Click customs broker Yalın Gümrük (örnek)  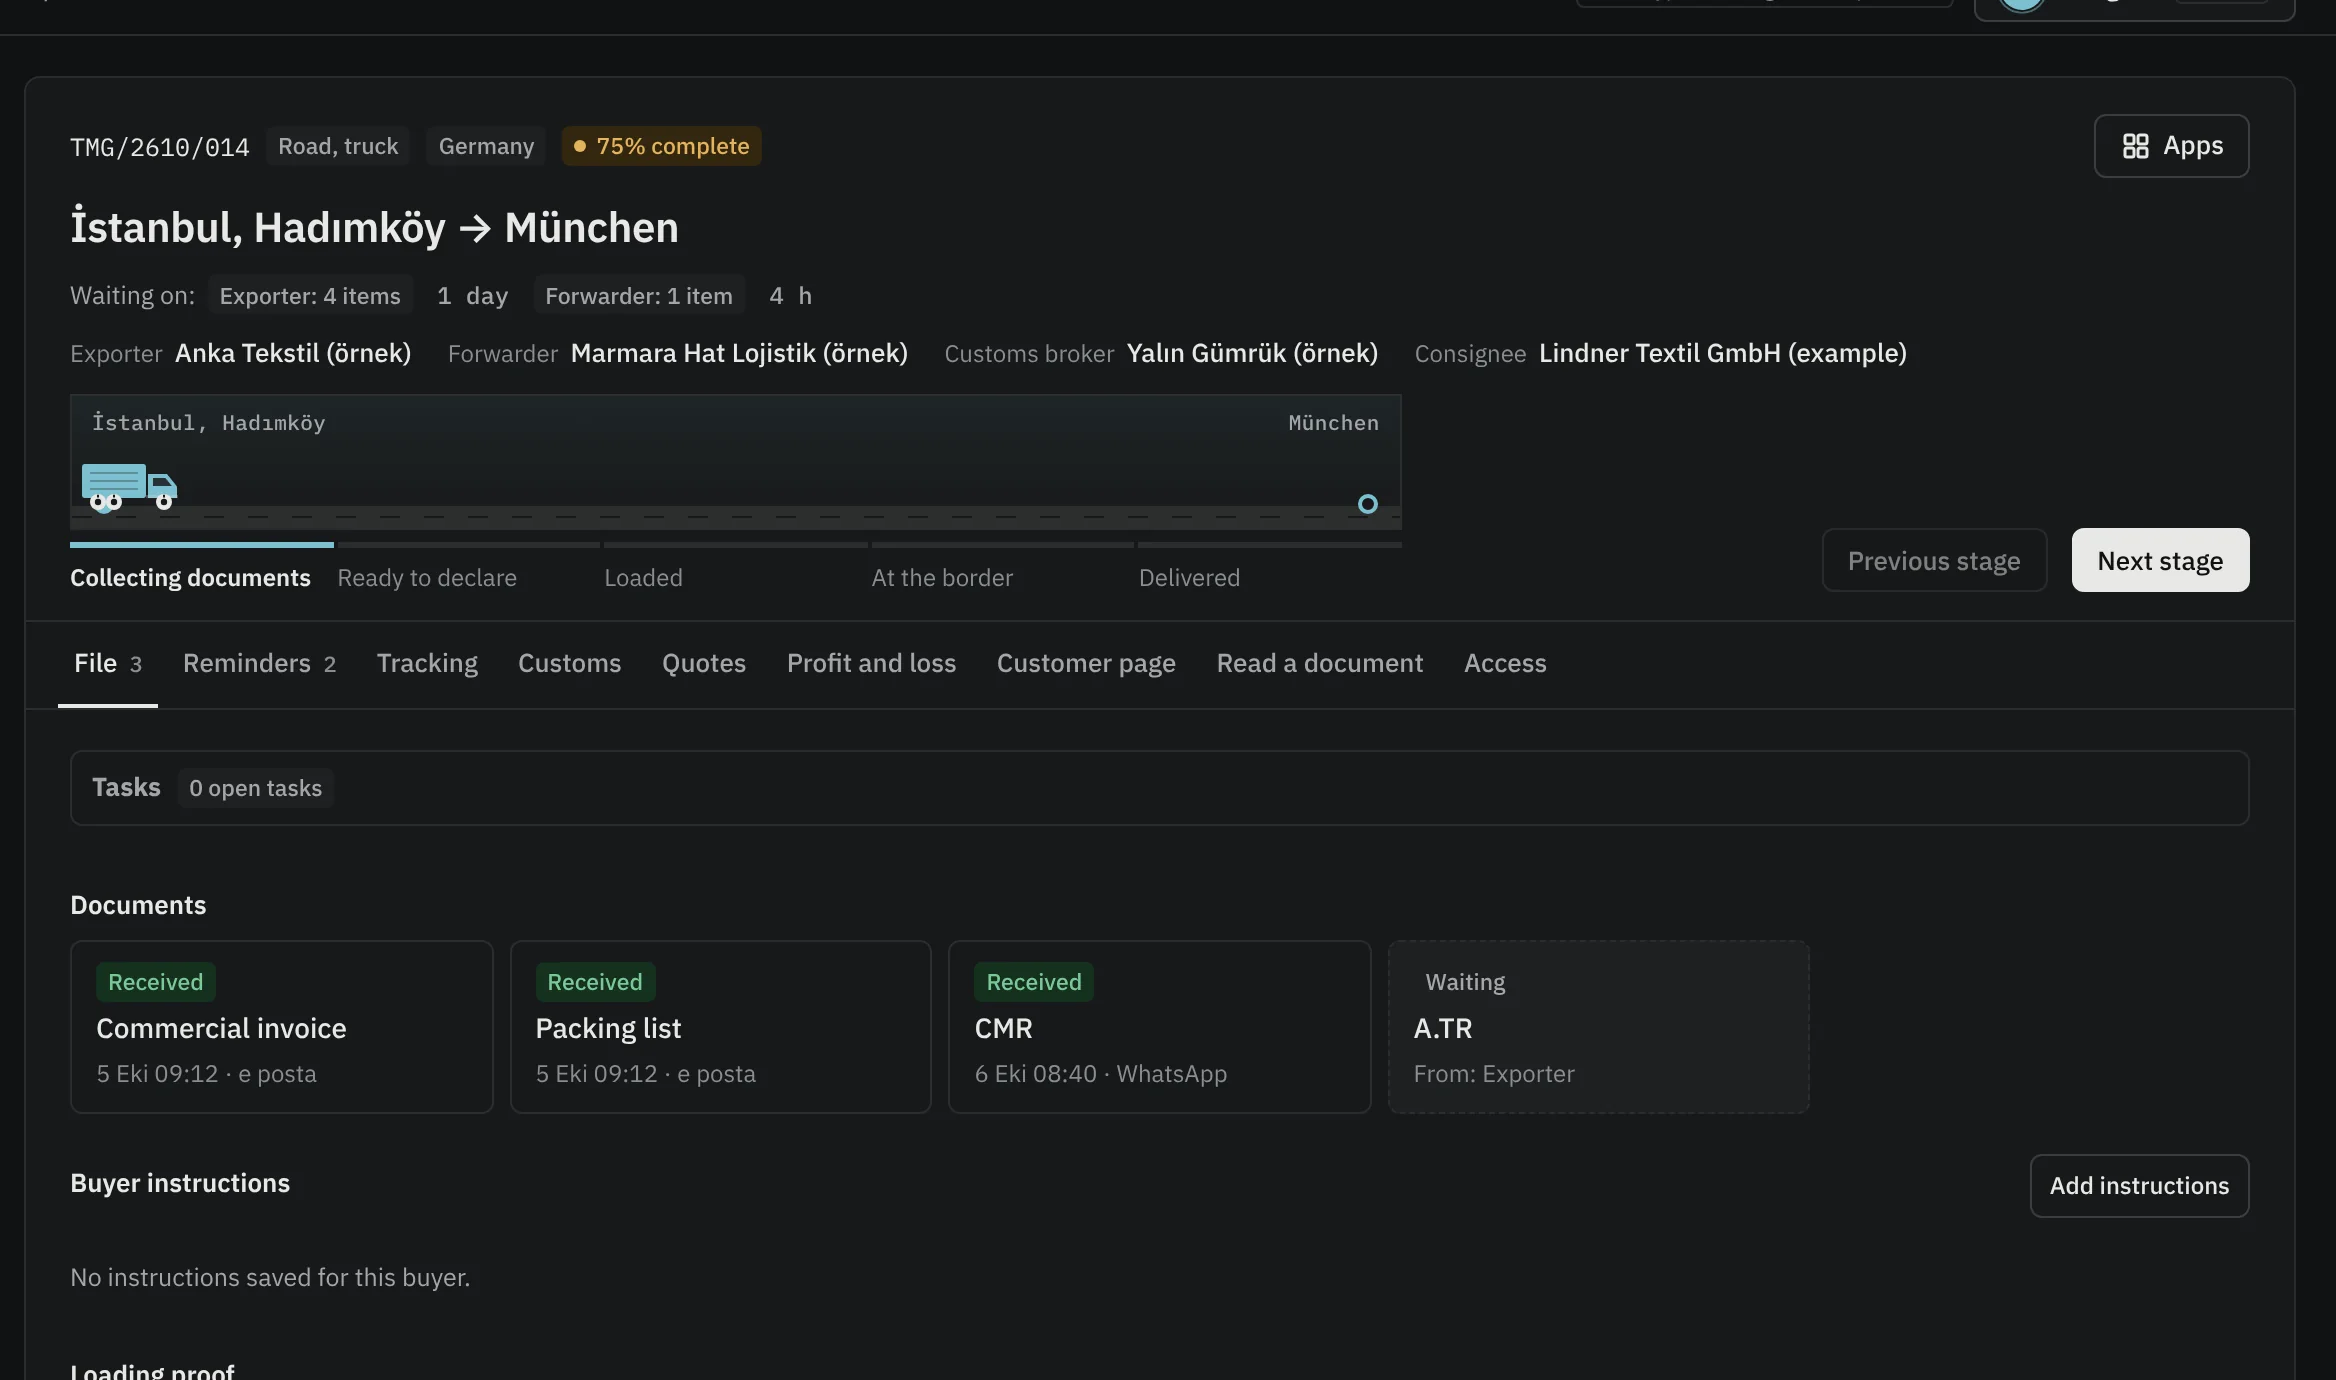point(1252,353)
